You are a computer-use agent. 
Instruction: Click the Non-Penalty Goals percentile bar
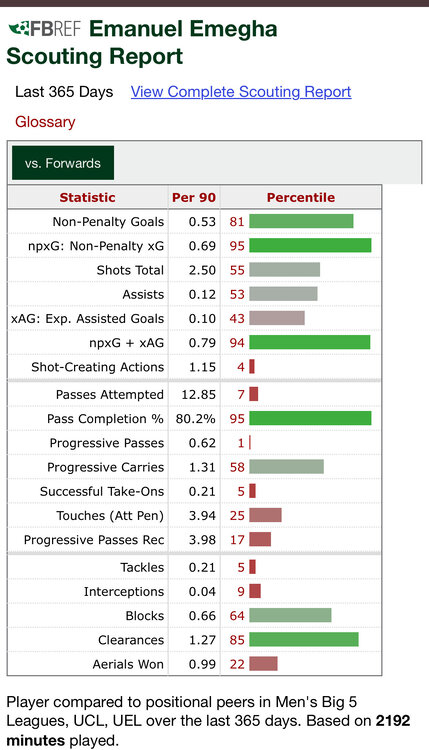click(301, 221)
